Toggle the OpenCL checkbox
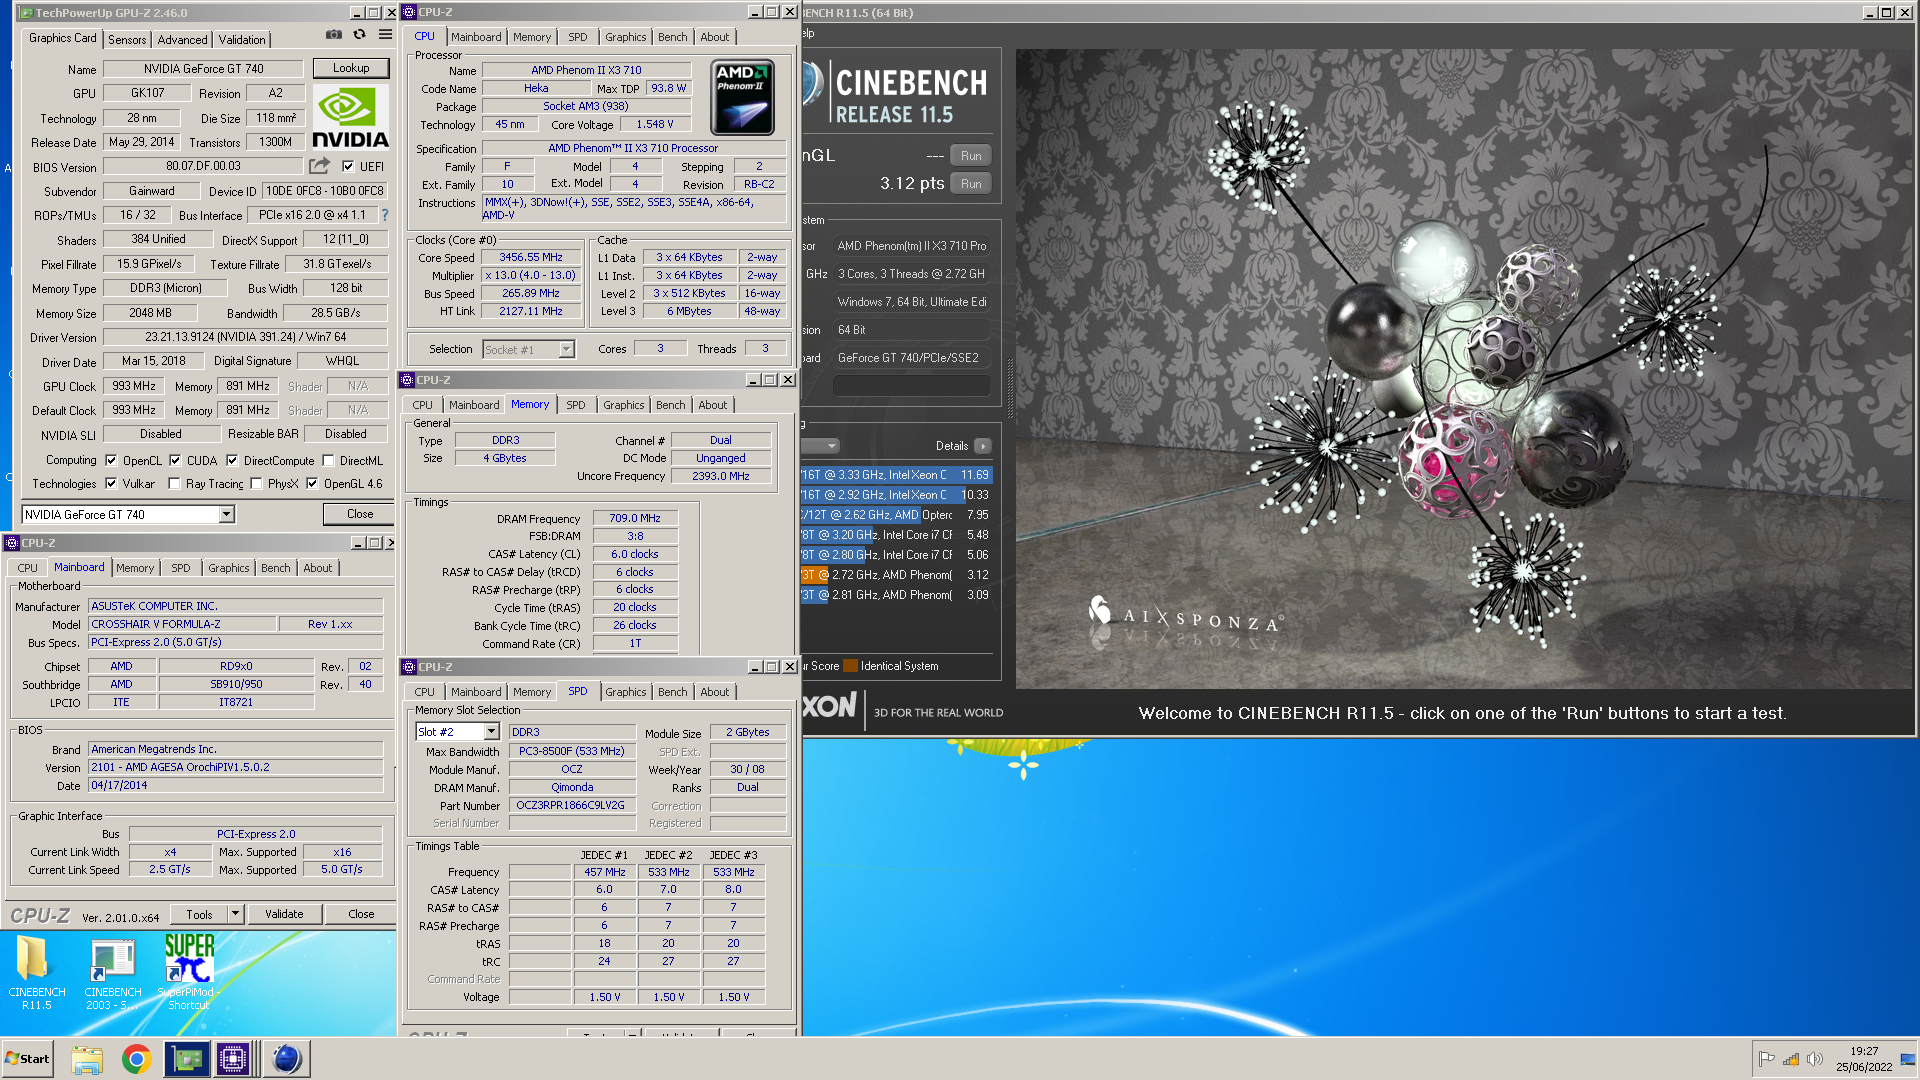1920x1080 pixels. click(111, 461)
